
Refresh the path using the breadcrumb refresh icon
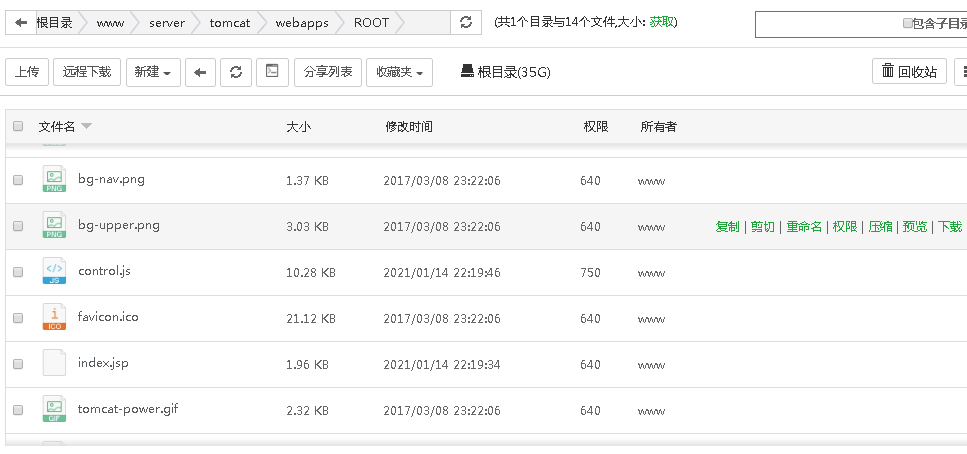tap(465, 22)
